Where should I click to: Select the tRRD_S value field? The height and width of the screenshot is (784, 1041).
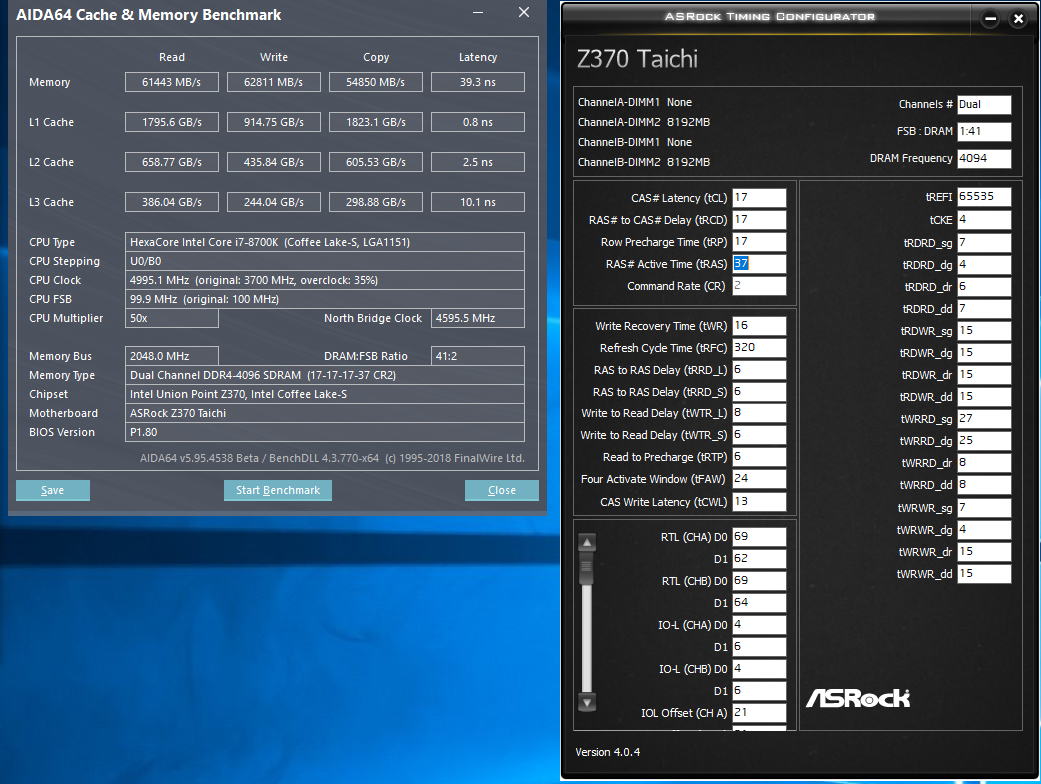tap(759, 392)
